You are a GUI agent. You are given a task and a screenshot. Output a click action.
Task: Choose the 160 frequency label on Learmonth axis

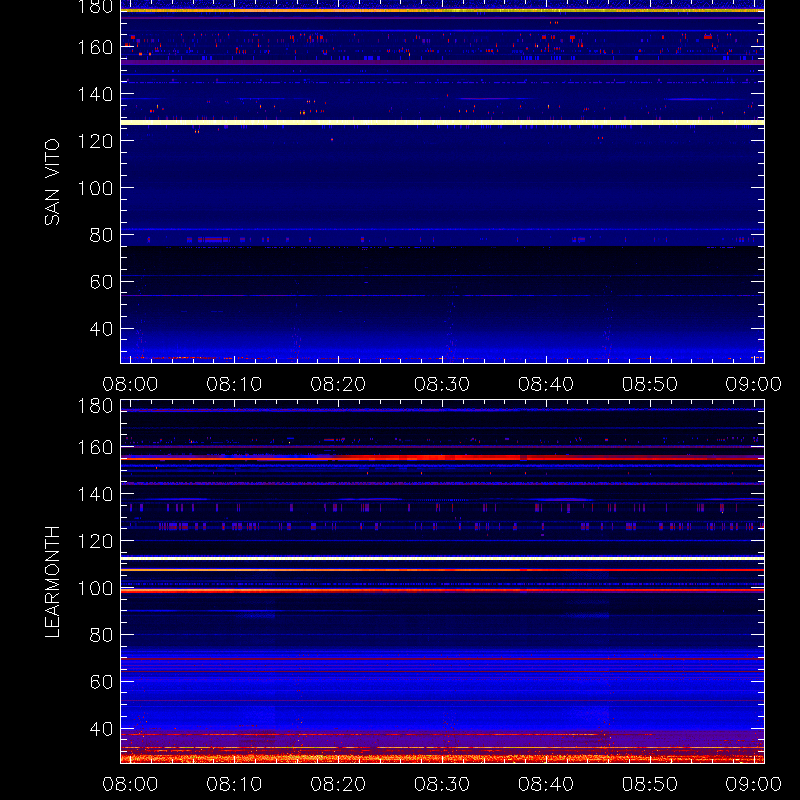(95, 447)
